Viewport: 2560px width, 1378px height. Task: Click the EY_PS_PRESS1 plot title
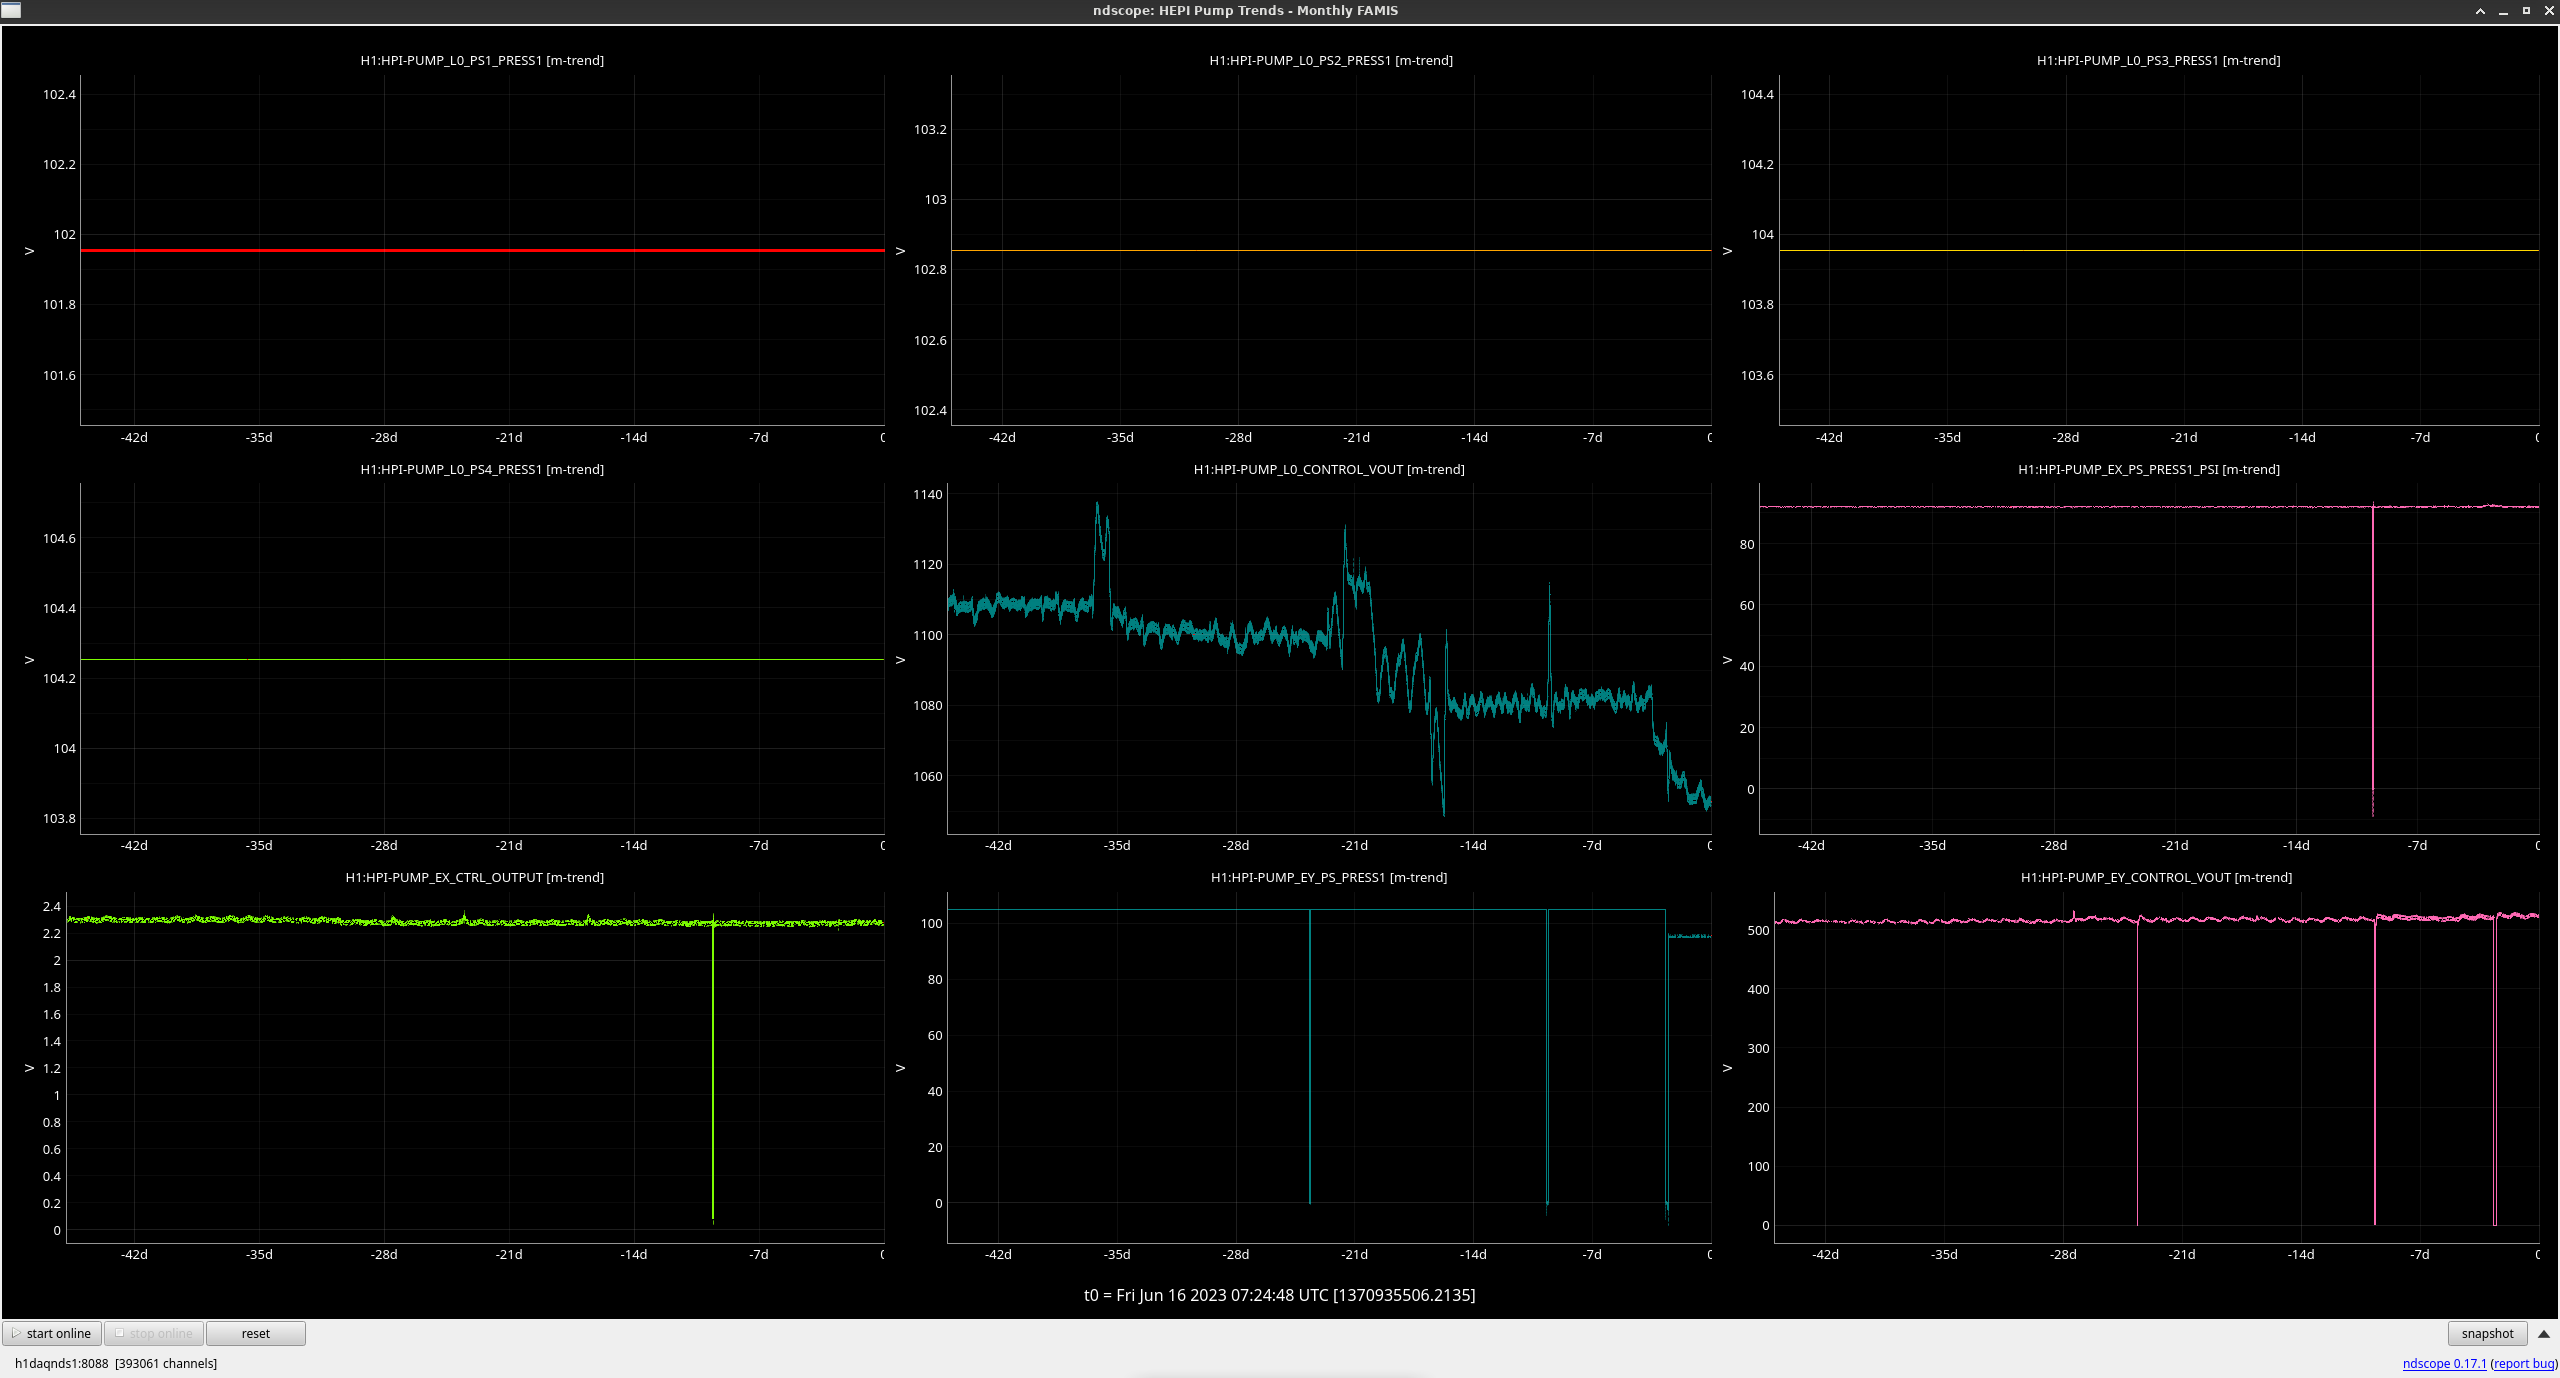click(1328, 877)
